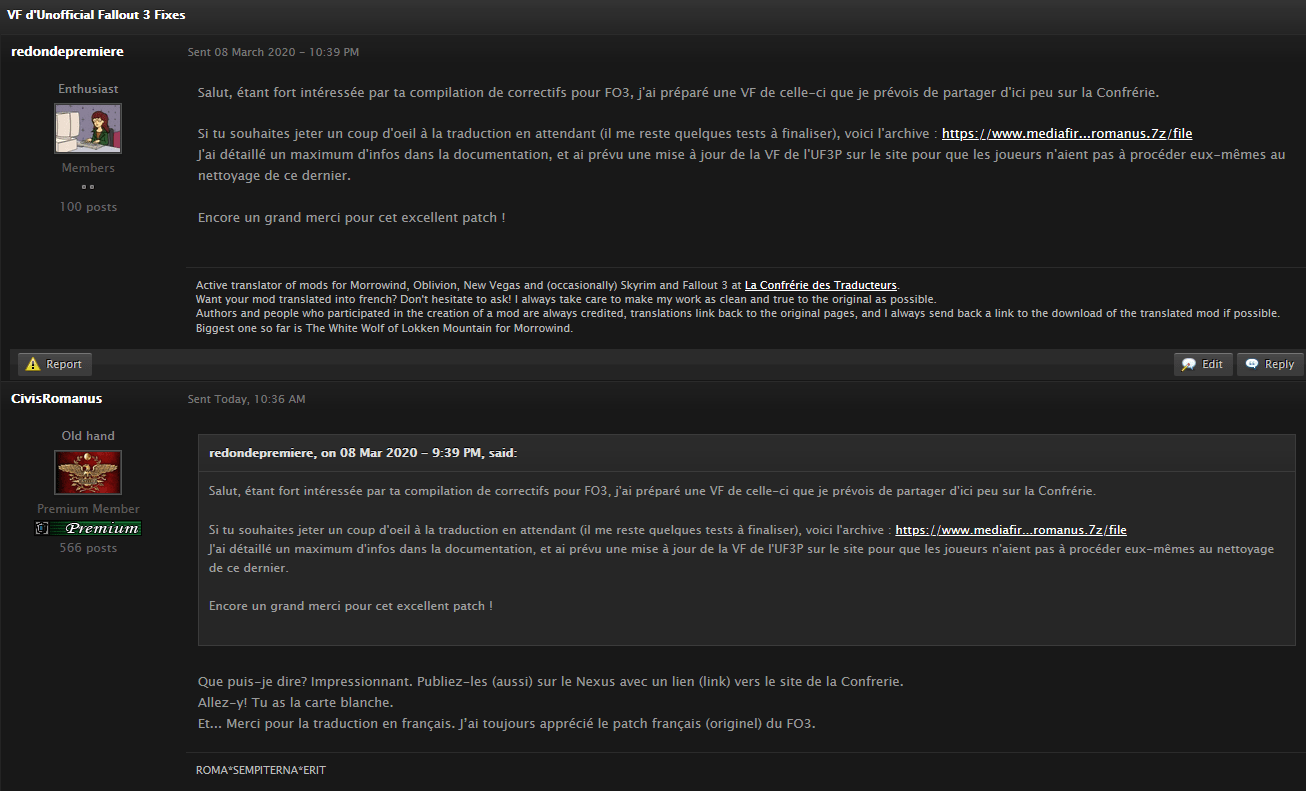The height and width of the screenshot is (791, 1306).
Task: Click the Sent Today 10:36 AM timestamp
Action: click(246, 399)
